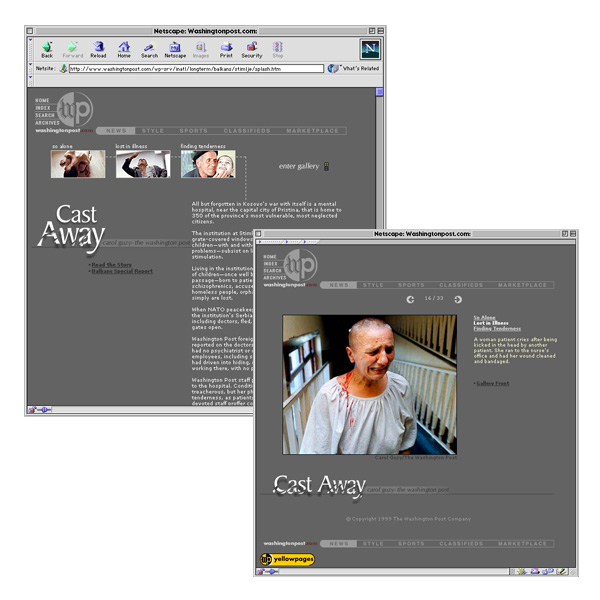The height and width of the screenshot is (600, 600).
Task: Open the newsgroups icon in the component bar
Action: pyautogui.click(x=549, y=572)
